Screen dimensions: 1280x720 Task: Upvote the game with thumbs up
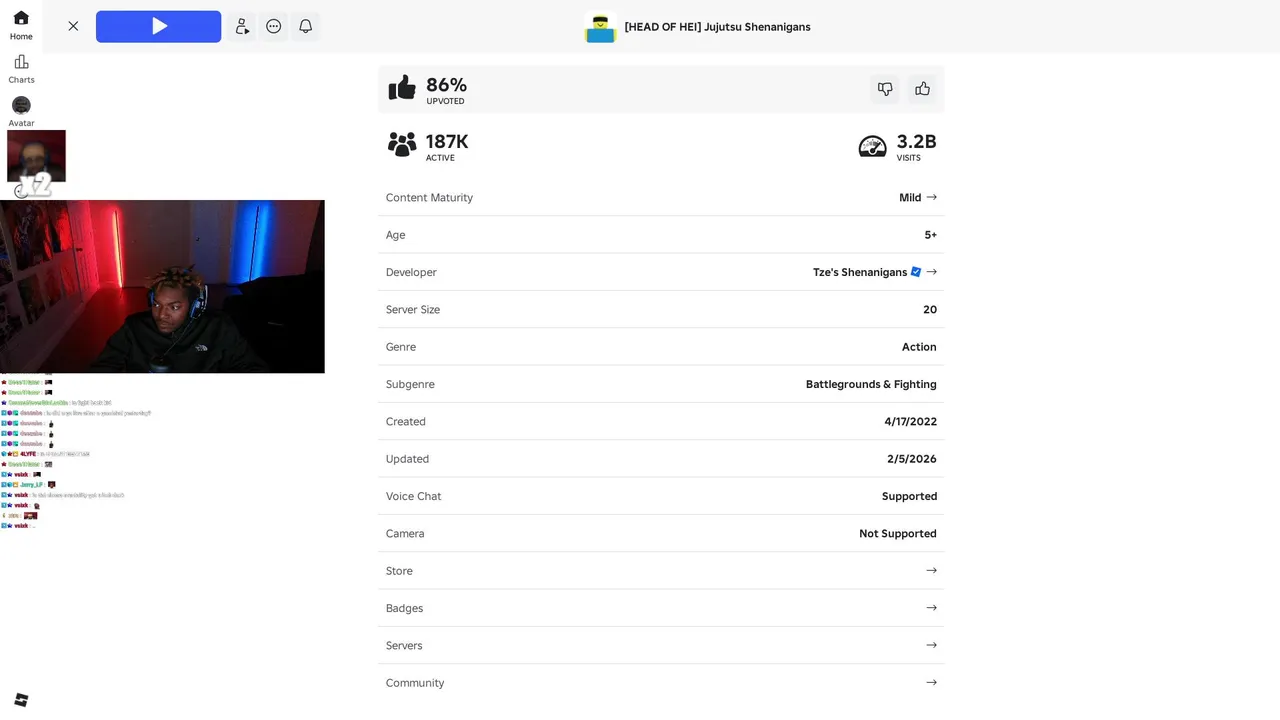922,89
